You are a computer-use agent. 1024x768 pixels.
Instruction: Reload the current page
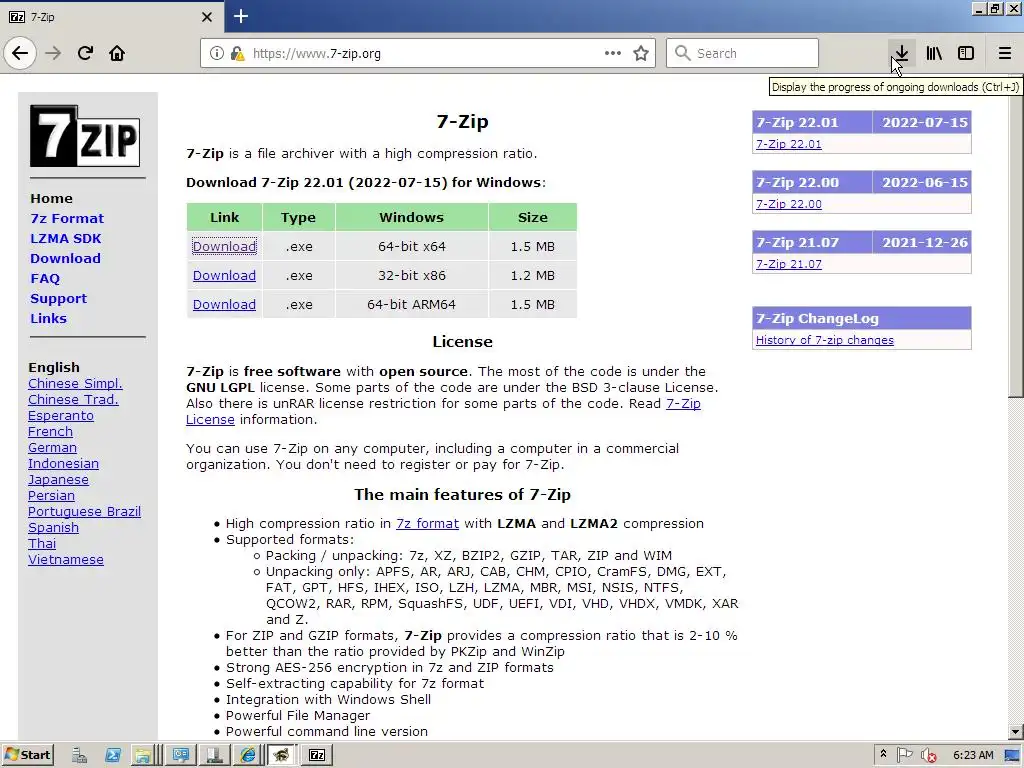(86, 53)
